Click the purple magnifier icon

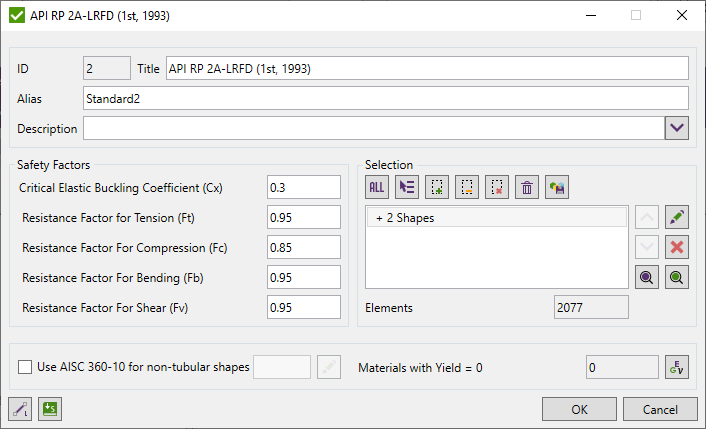pyautogui.click(x=648, y=278)
